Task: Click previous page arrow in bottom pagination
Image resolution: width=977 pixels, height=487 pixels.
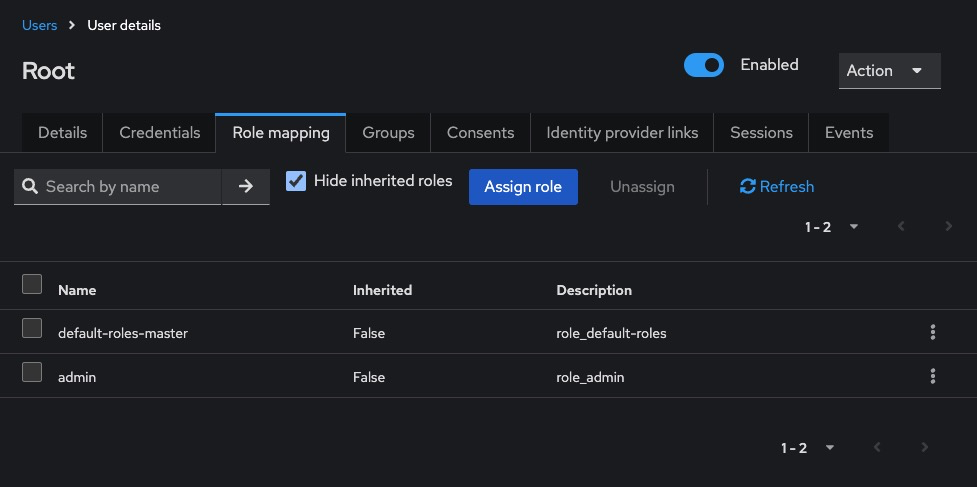Action: [x=877, y=448]
